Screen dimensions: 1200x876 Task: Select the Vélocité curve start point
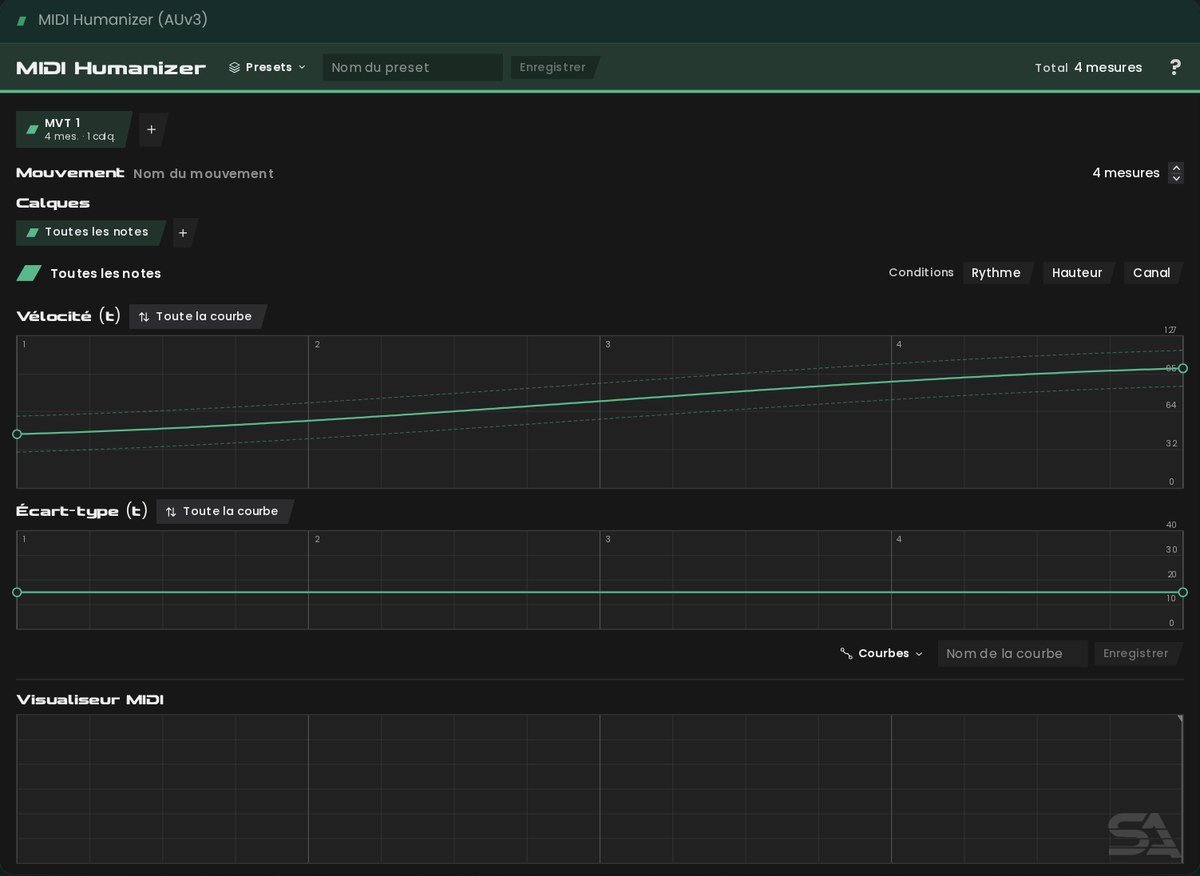(17, 434)
